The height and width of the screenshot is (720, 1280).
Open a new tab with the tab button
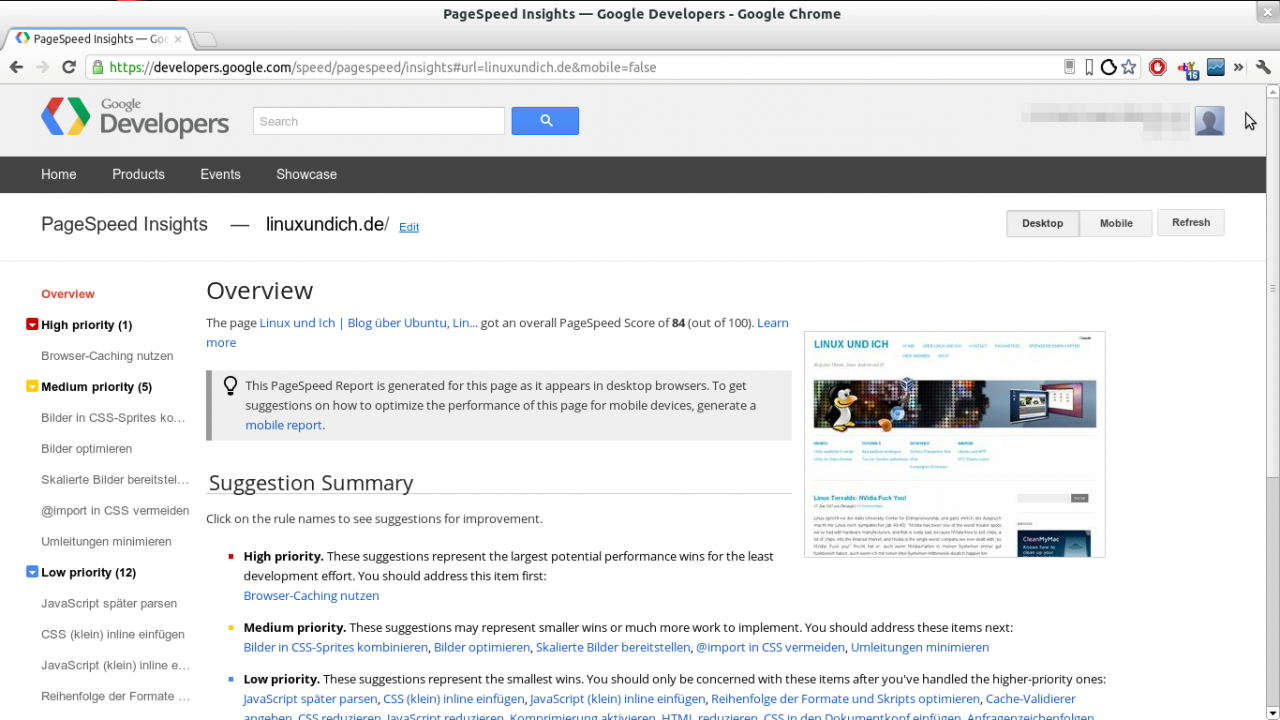tap(204, 40)
